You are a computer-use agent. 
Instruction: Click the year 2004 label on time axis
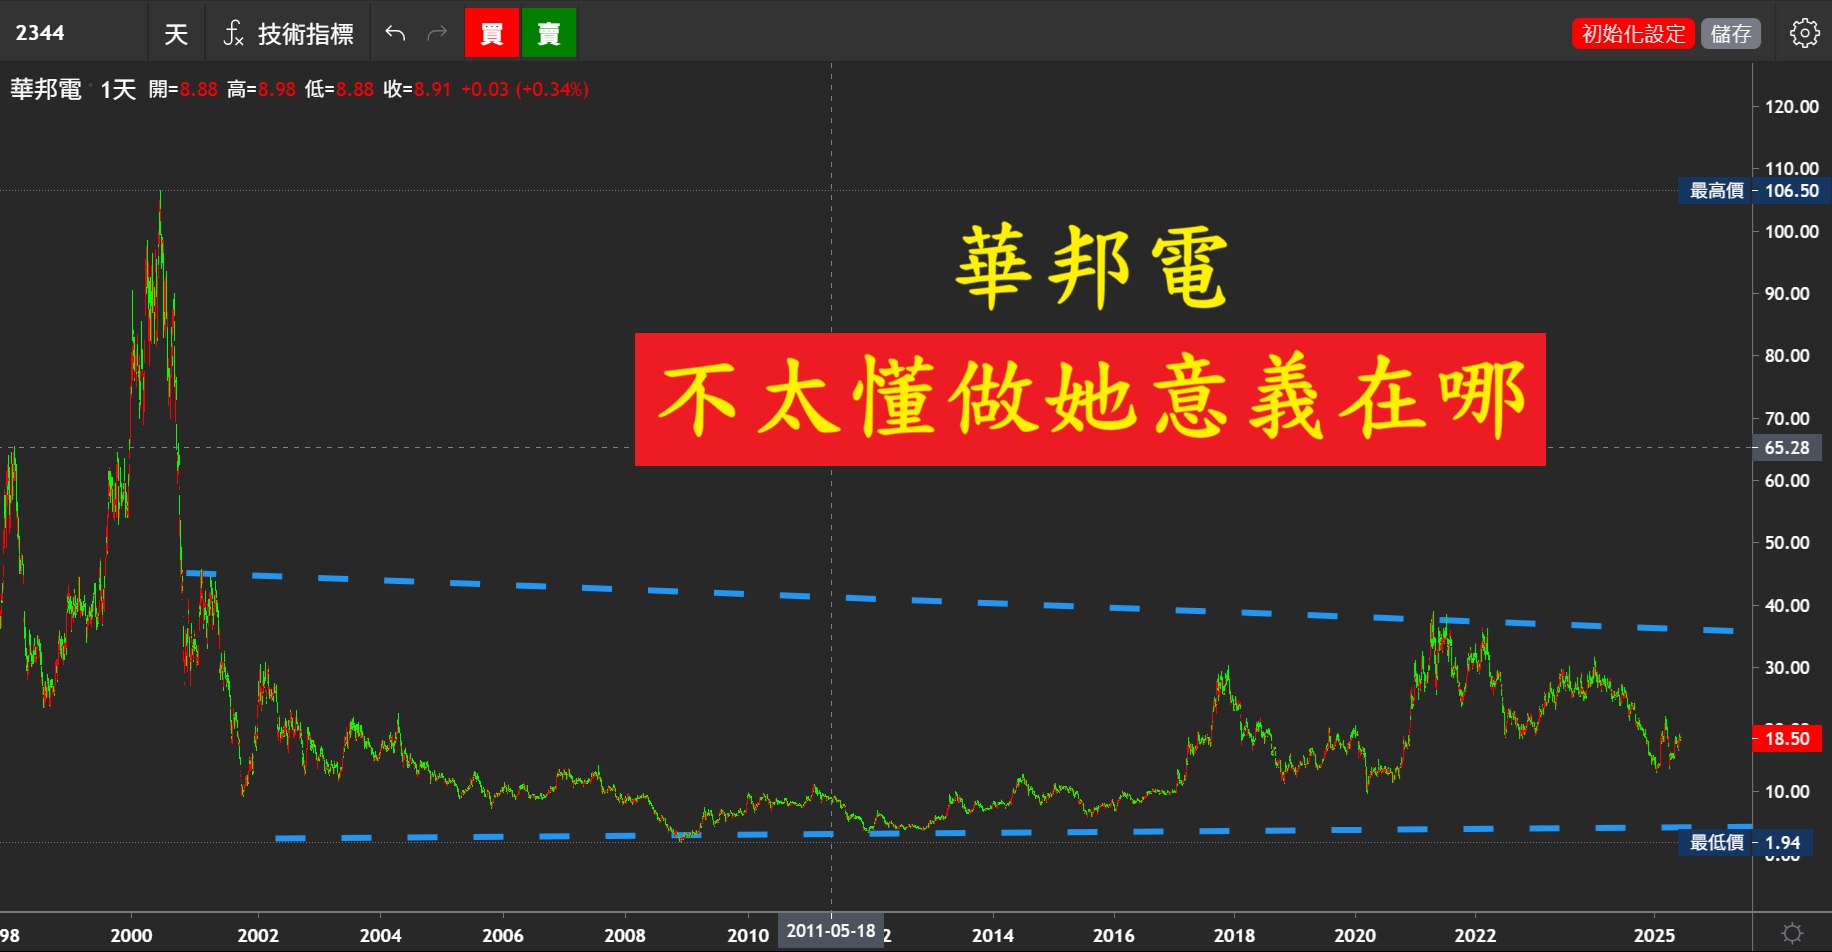coord(380,936)
